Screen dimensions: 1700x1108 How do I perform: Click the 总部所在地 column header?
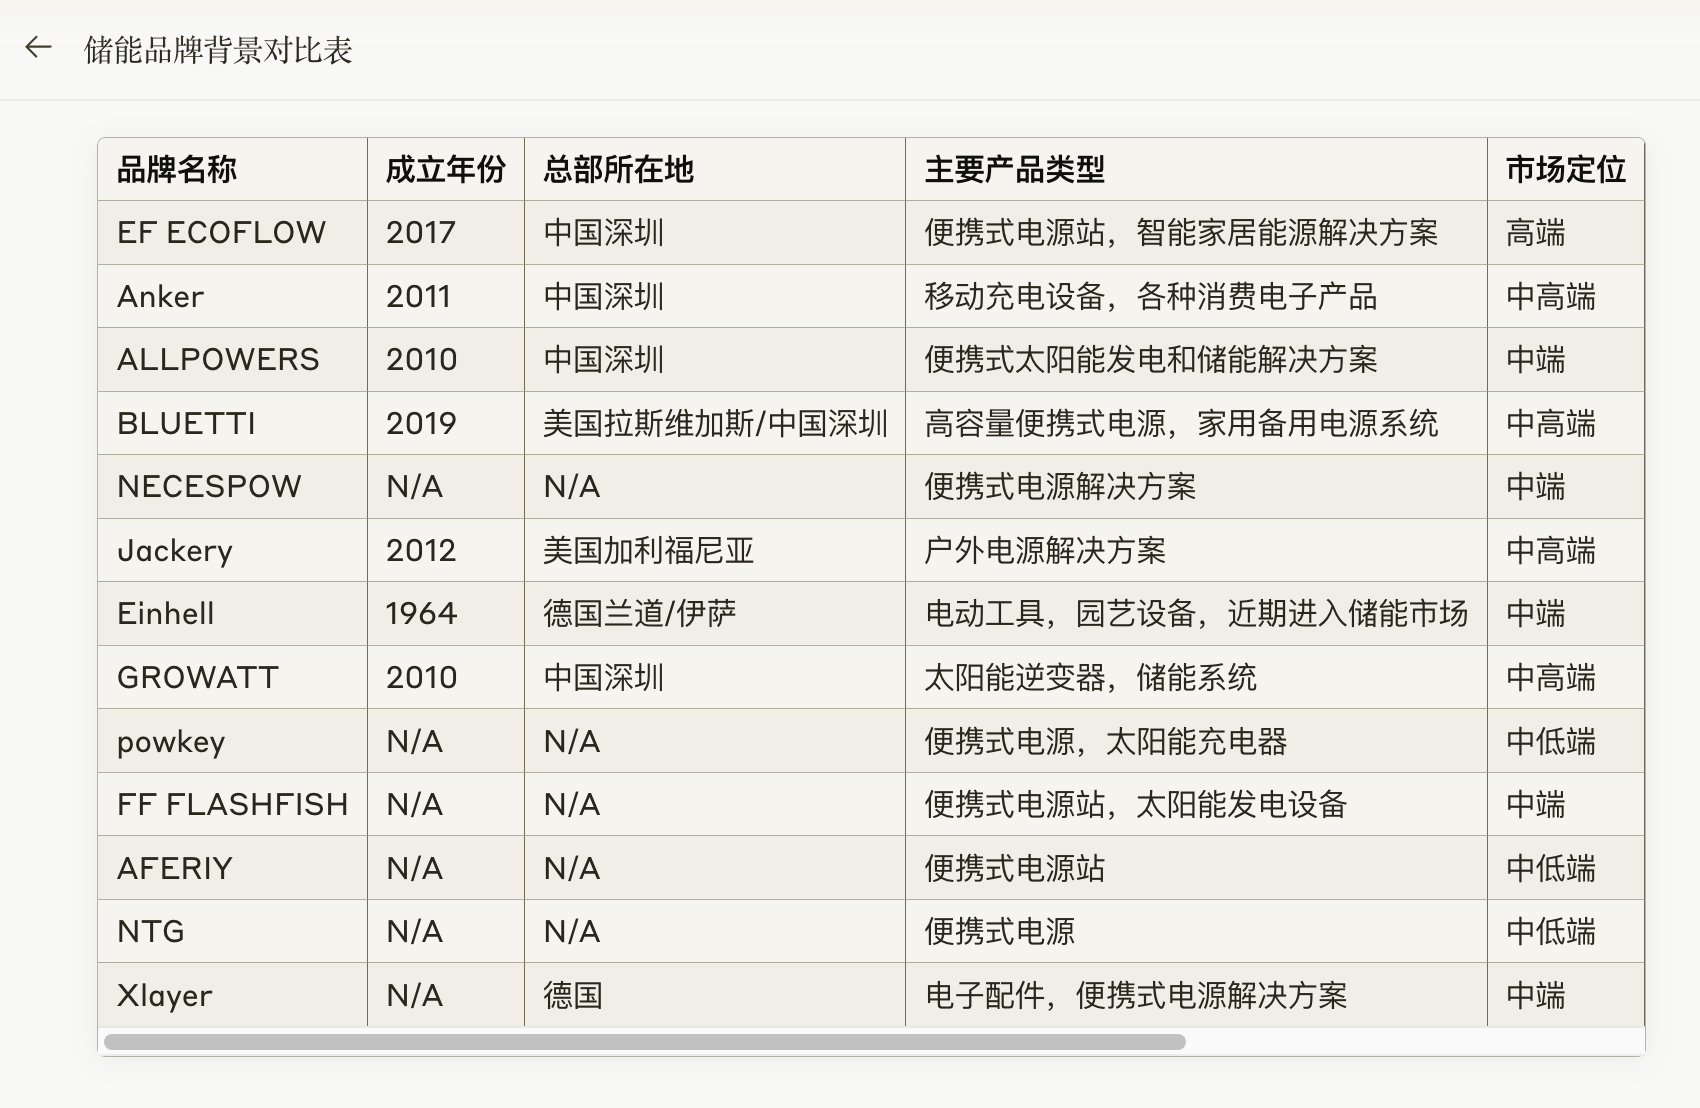coord(715,170)
